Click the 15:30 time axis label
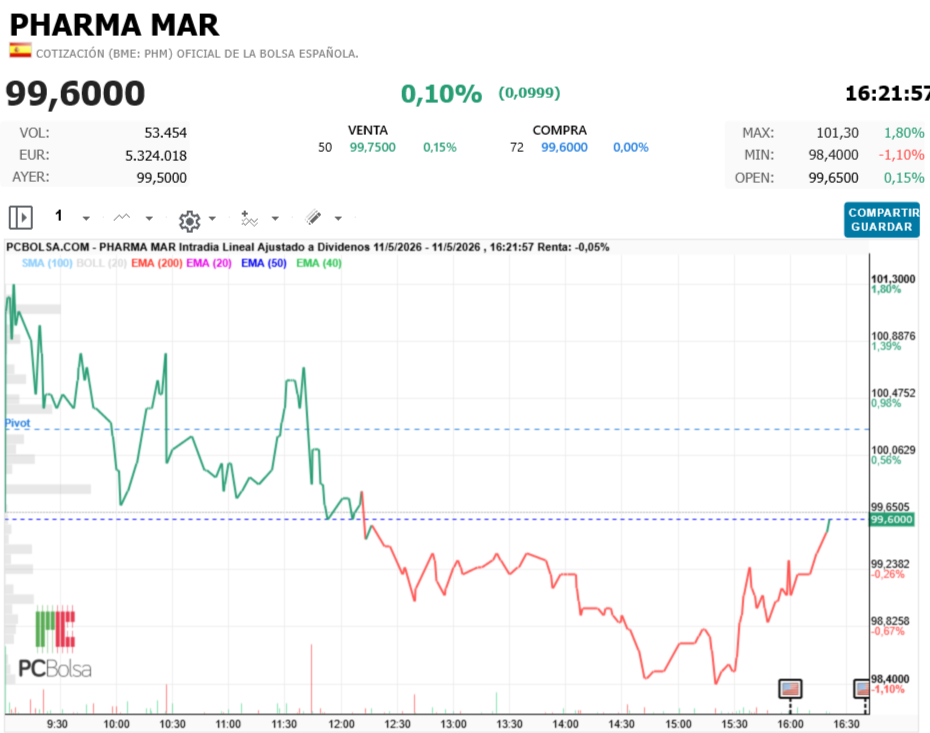 pos(734,724)
